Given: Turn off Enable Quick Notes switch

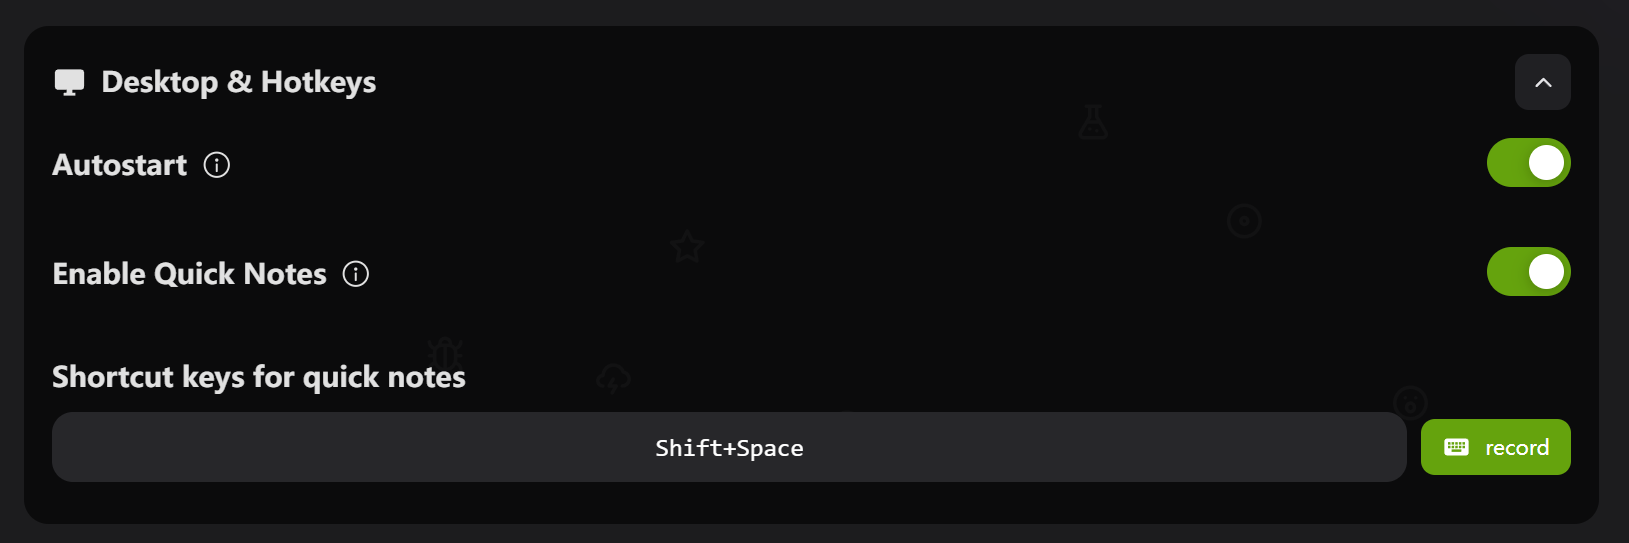Looking at the screenshot, I should point(1528,272).
